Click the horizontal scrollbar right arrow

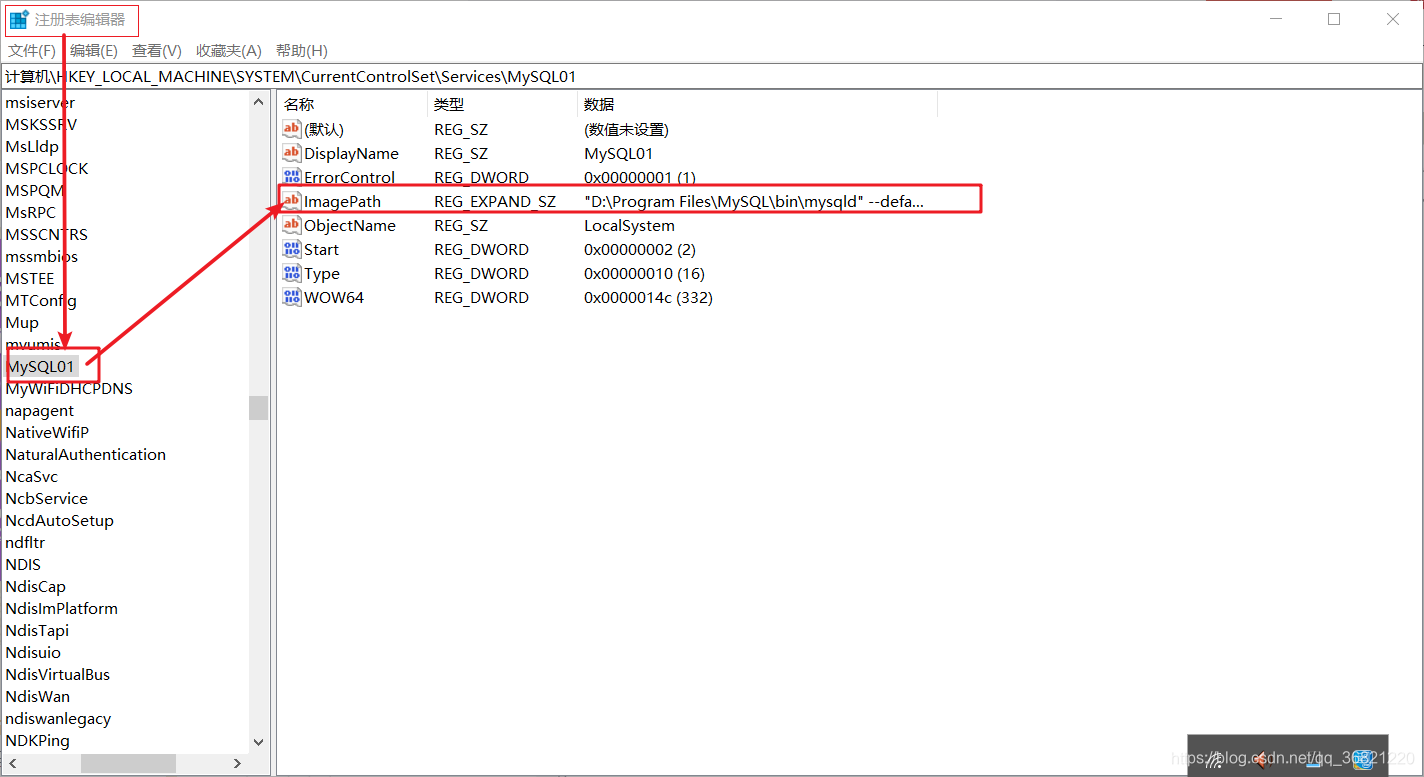(237, 763)
